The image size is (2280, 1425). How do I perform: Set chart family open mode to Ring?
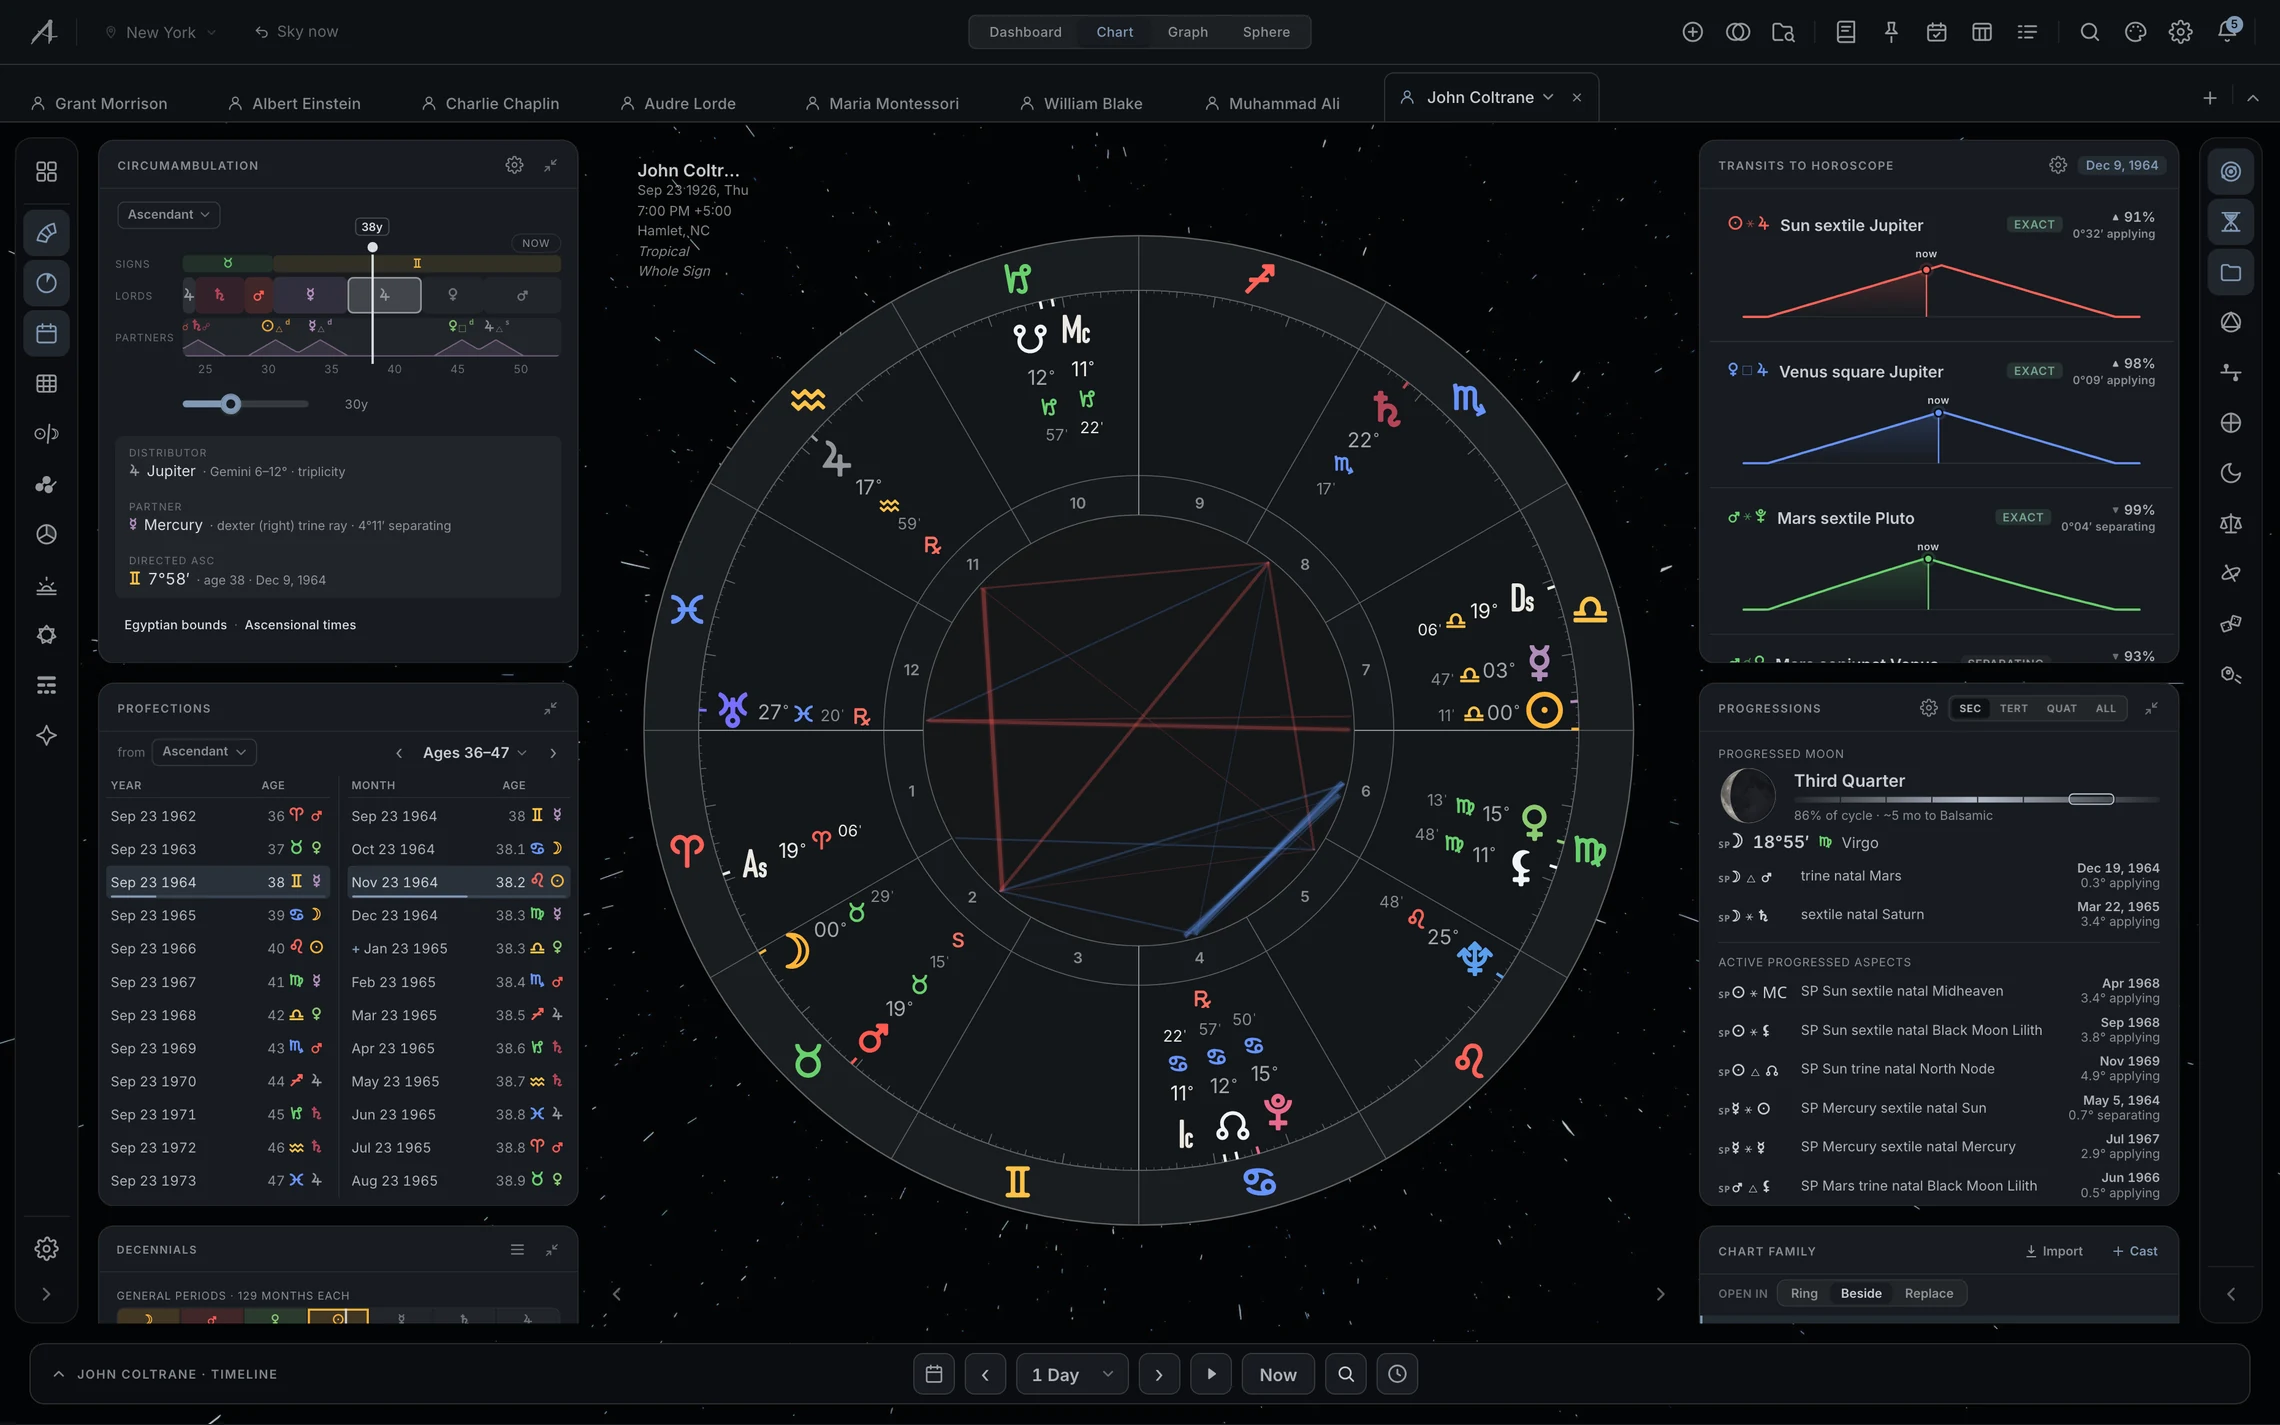click(x=1804, y=1293)
